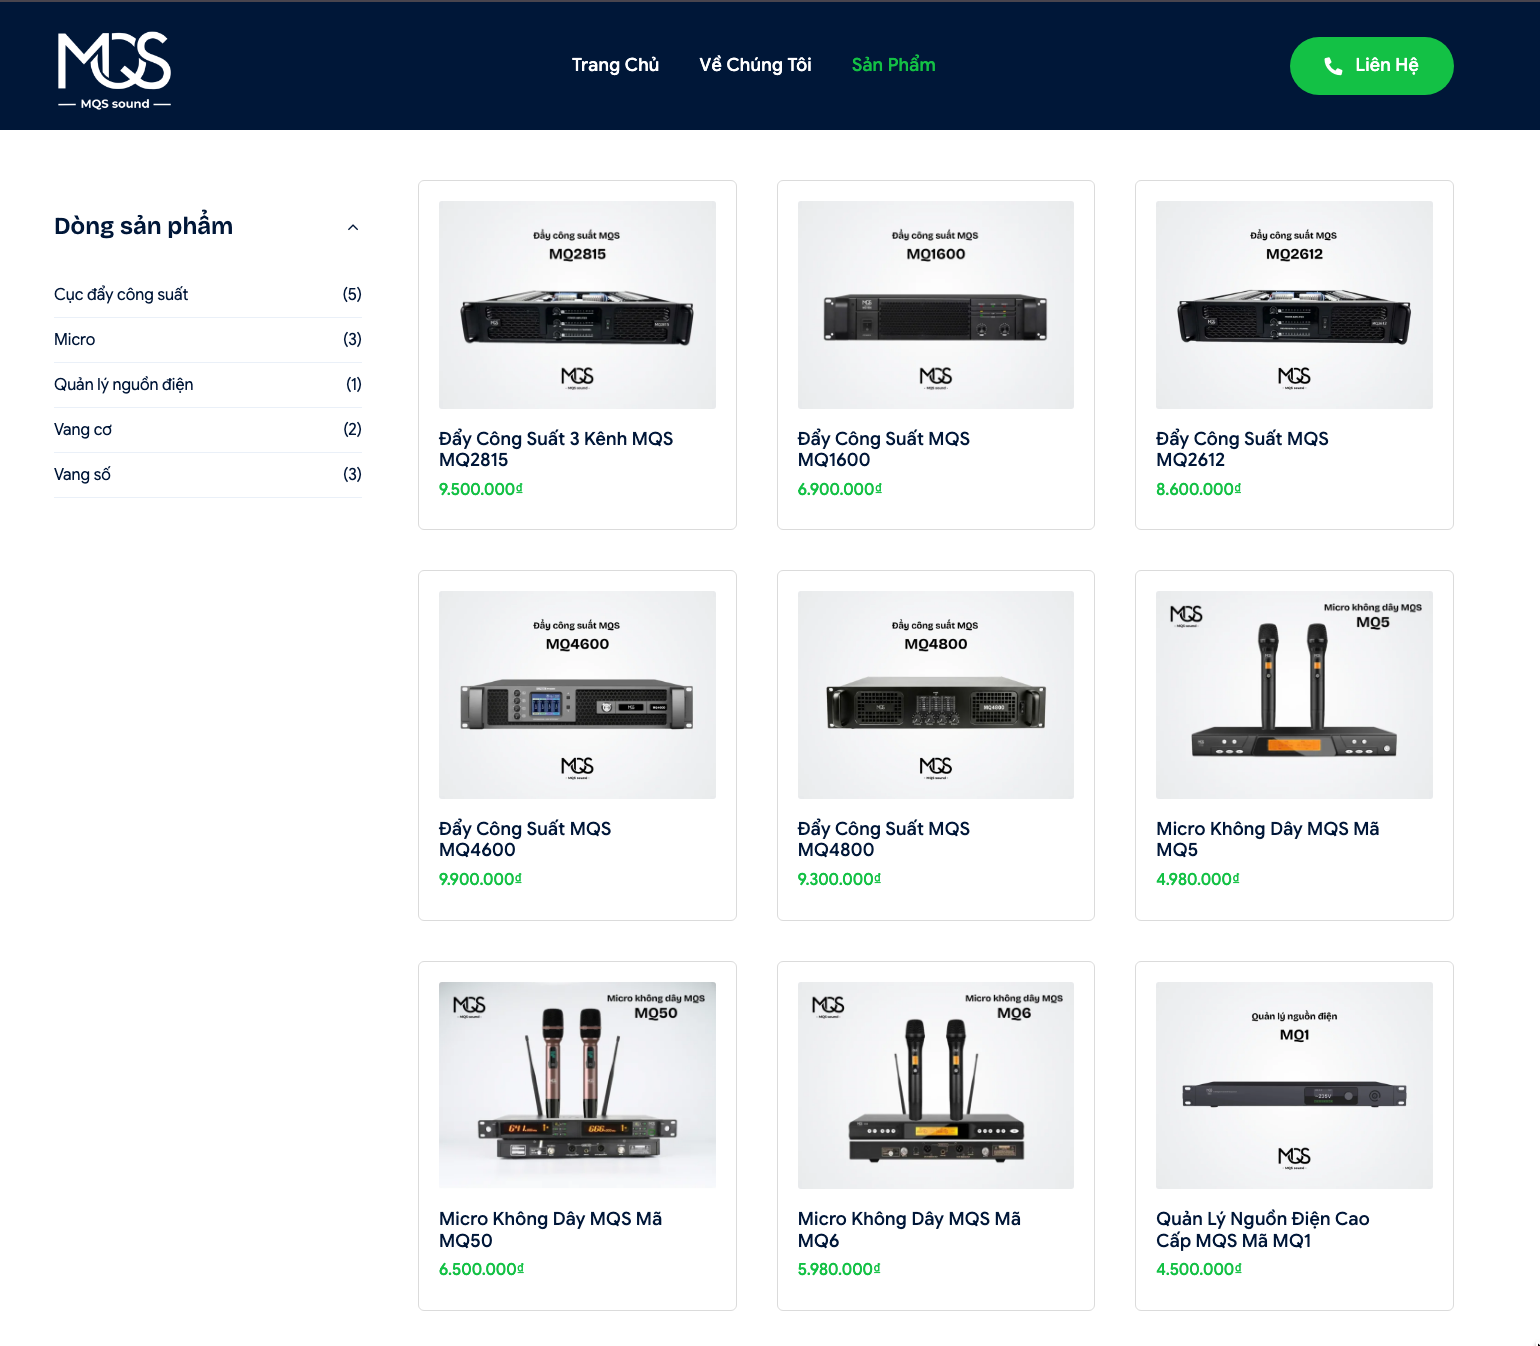Open Micro Không Dây MQS Mã MQ6 title
The width and height of the screenshot is (1540, 1346).
pyautogui.click(x=909, y=1229)
